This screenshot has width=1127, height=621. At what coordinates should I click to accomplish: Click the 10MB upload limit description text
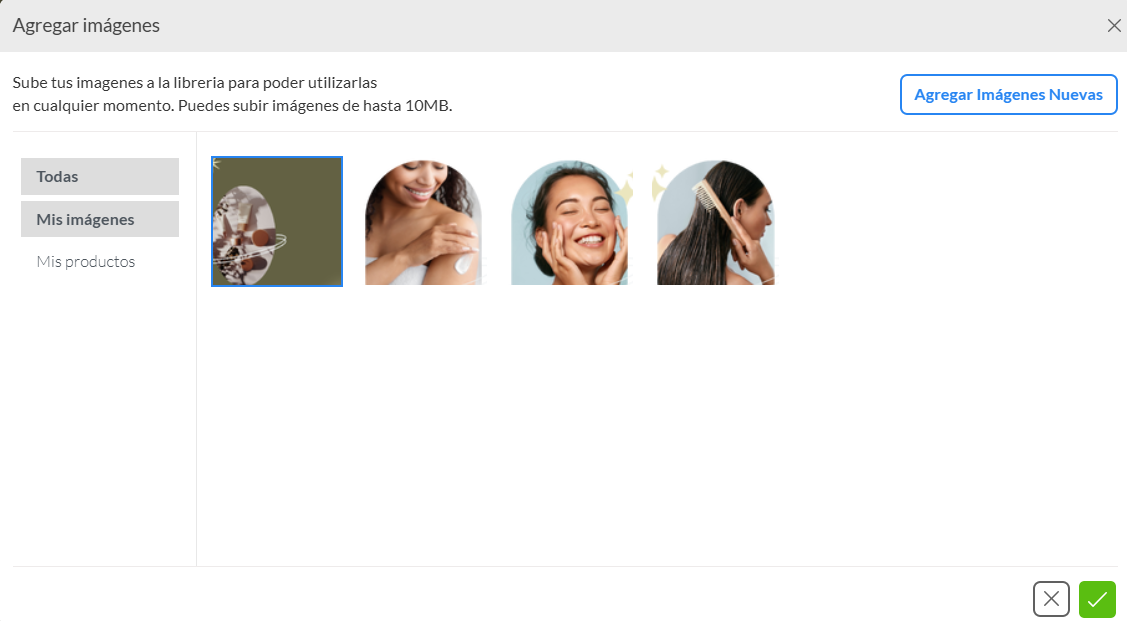click(x=232, y=106)
